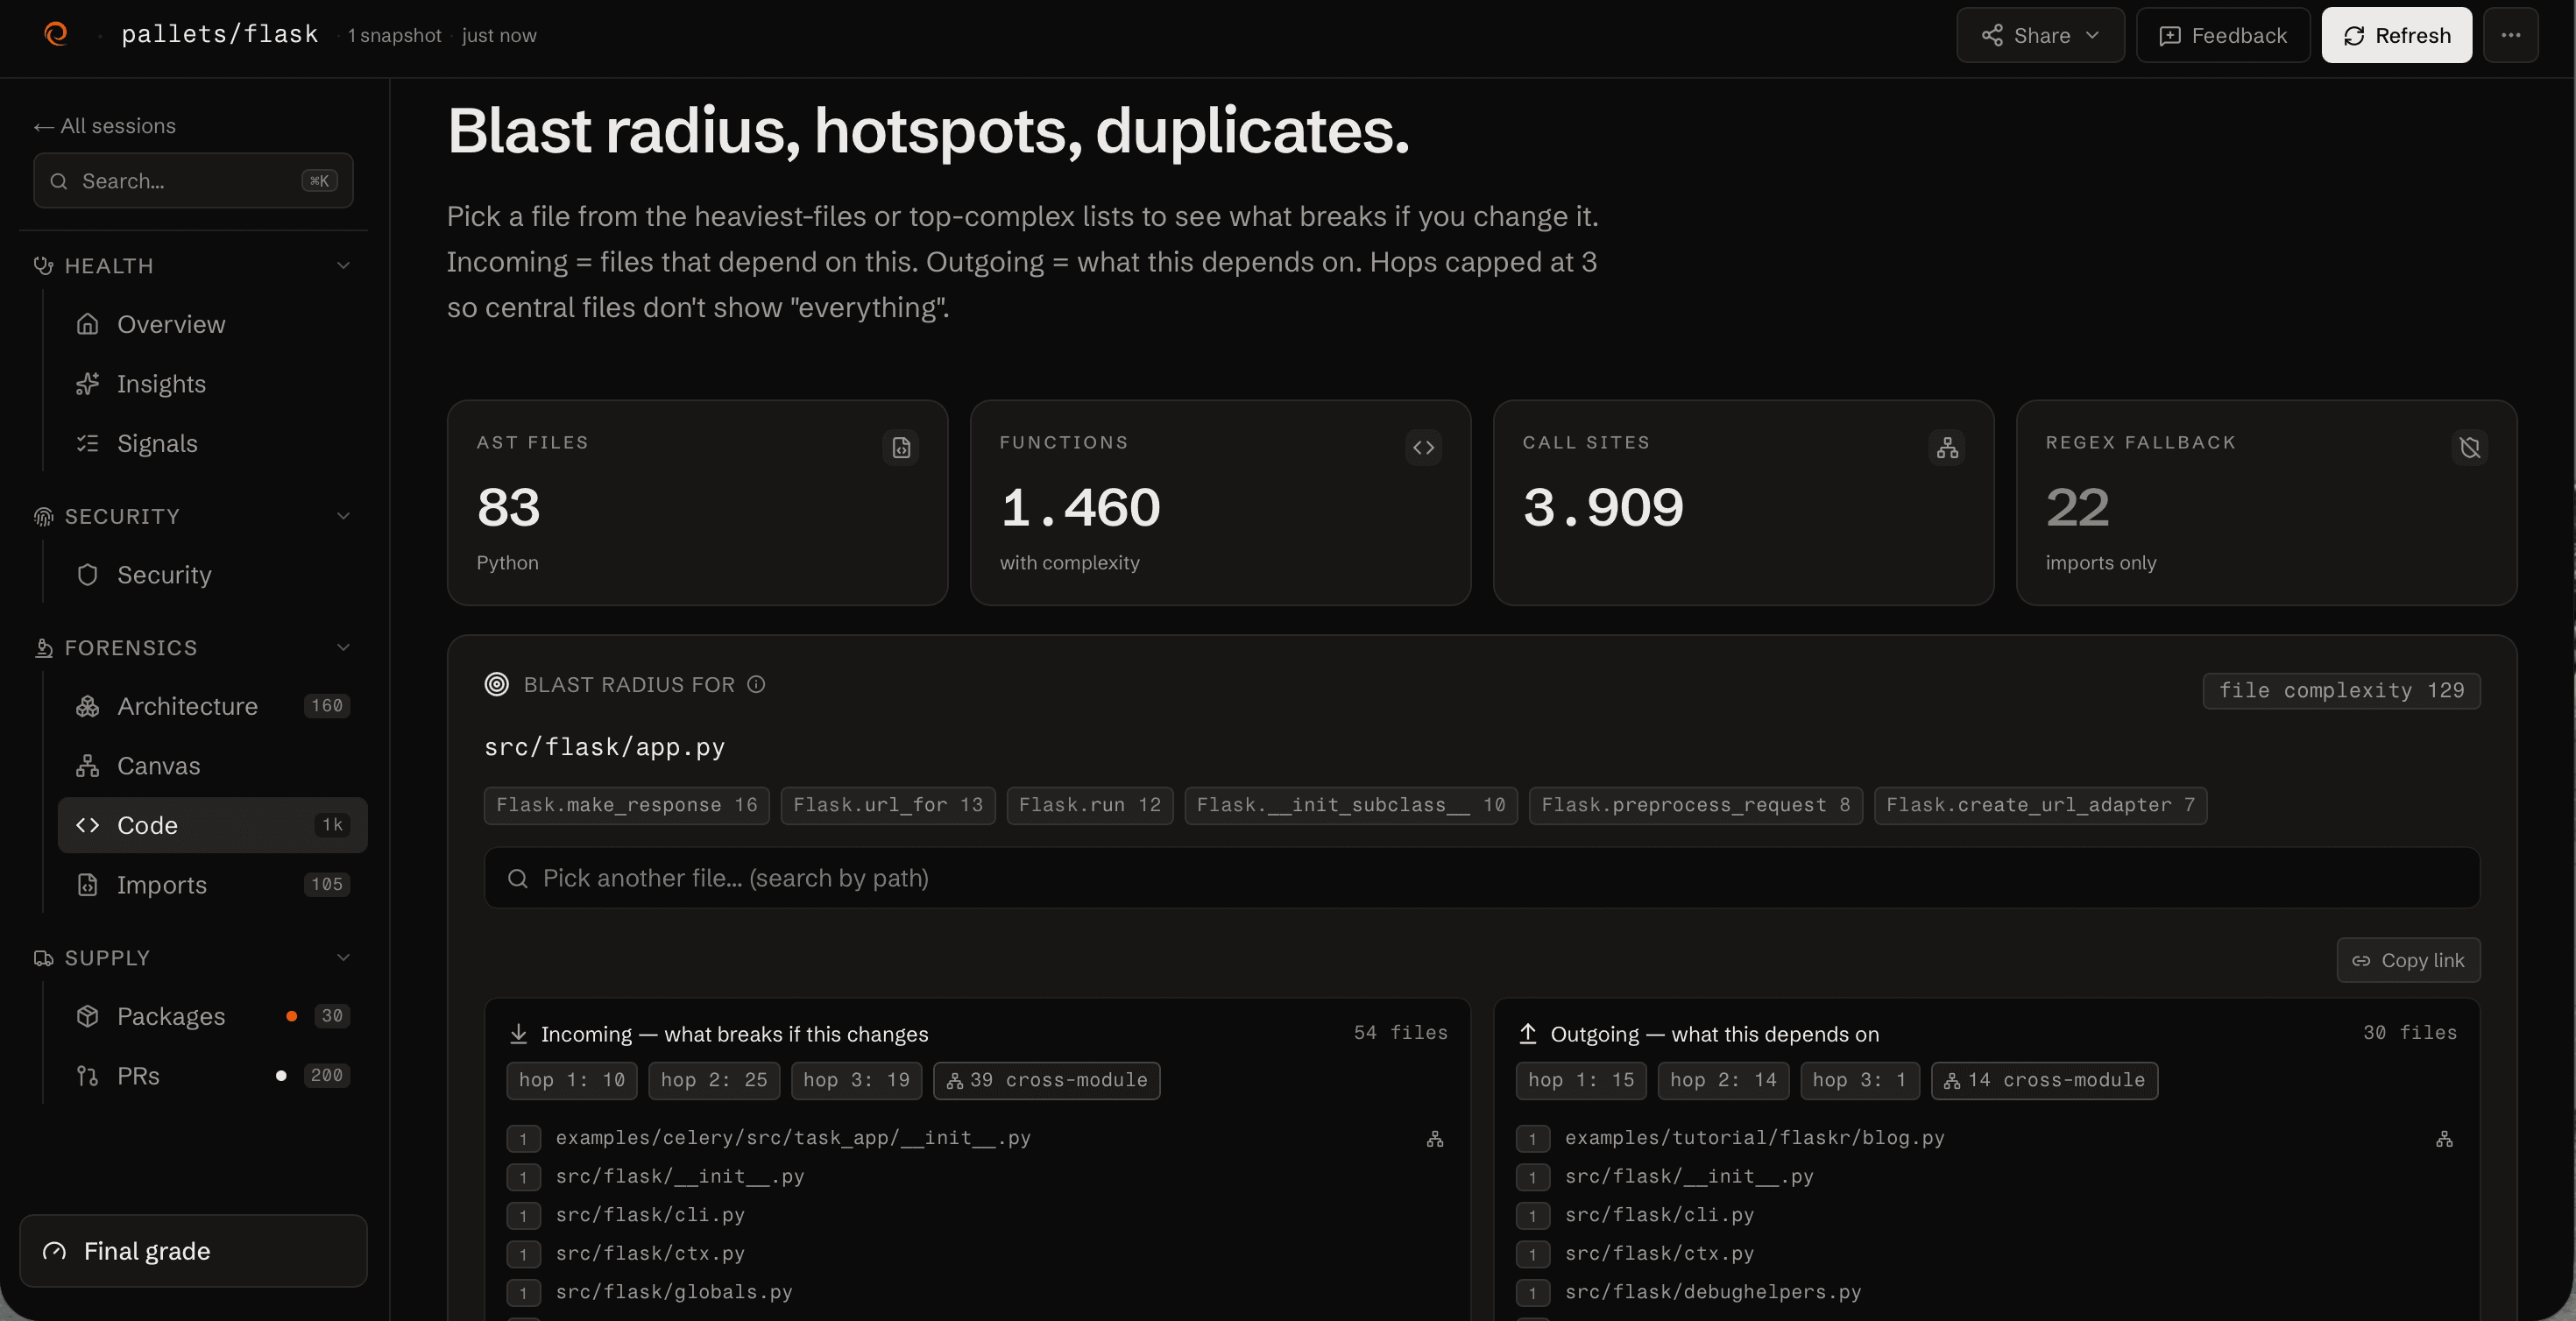The width and height of the screenshot is (2576, 1321).
Task: Toggle the 14 cross-module filter
Action: [x=2044, y=1081]
